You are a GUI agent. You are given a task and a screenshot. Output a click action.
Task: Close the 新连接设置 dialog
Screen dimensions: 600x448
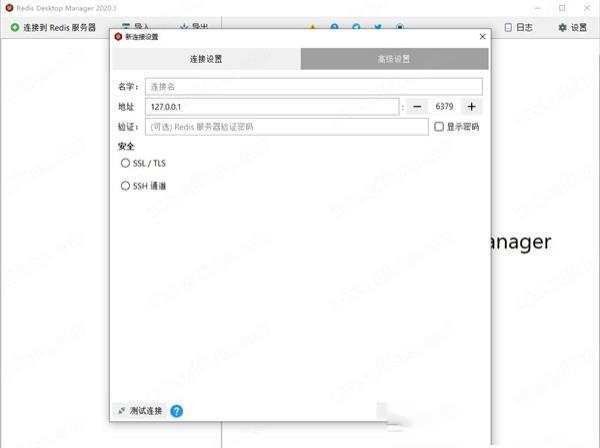483,36
